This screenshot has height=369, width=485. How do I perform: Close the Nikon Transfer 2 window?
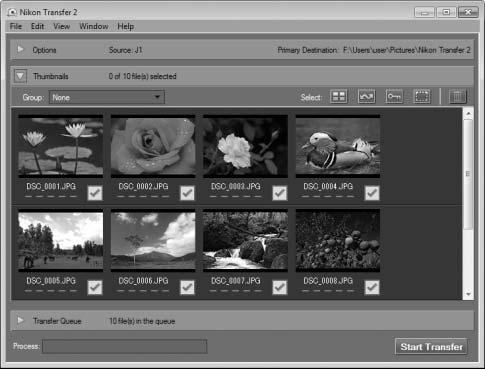coord(468,12)
